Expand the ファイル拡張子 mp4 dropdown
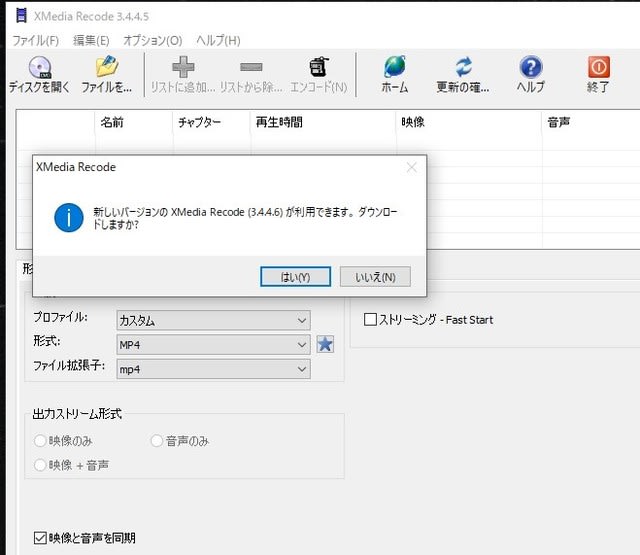The image size is (640, 555). 213,369
